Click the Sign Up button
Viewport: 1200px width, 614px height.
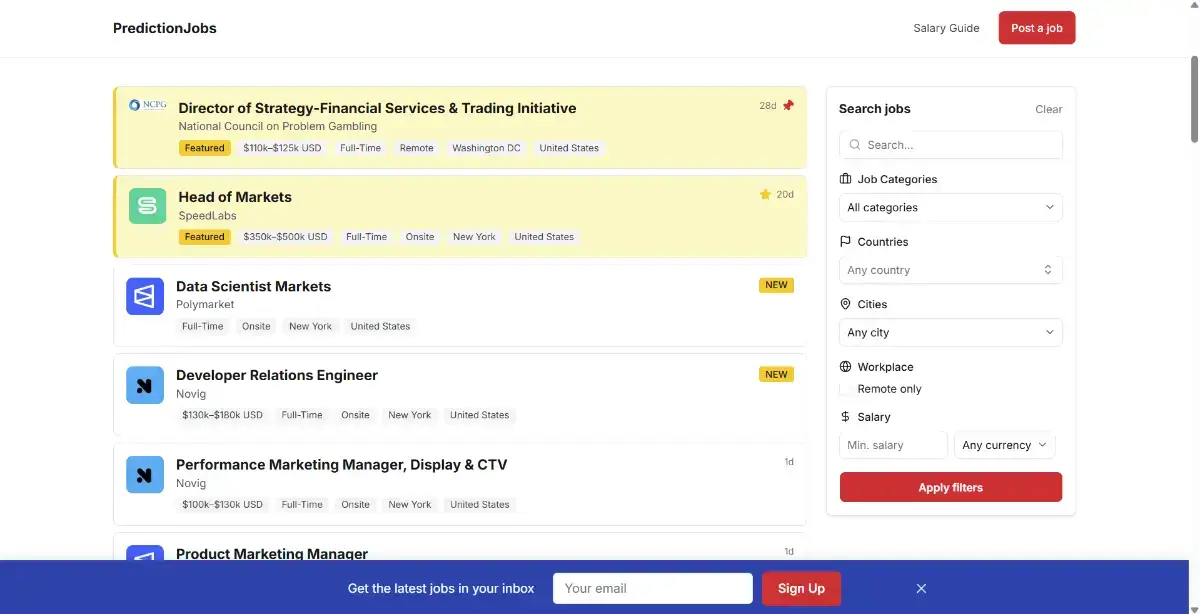point(801,588)
